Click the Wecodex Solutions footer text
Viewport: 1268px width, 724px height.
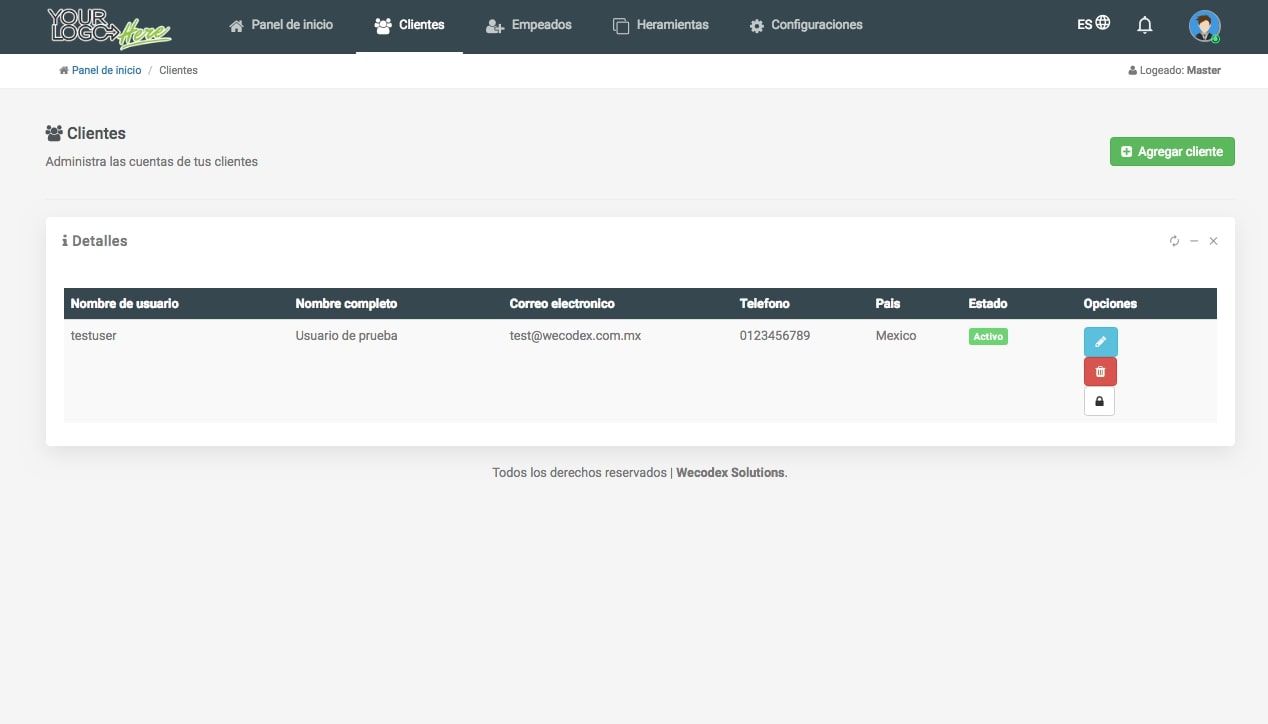click(731, 473)
